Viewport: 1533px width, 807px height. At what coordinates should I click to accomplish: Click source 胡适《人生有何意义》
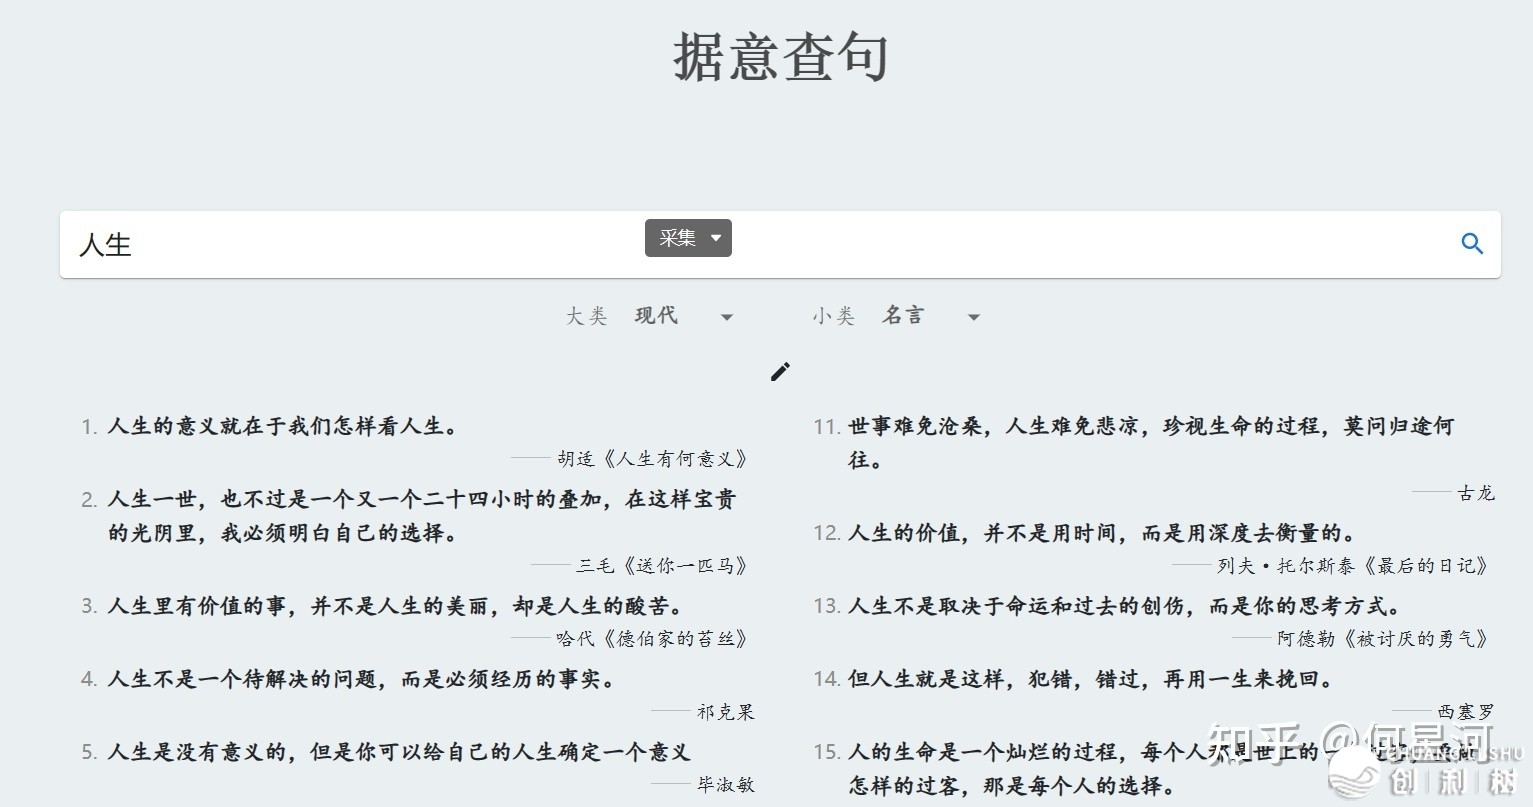(652, 459)
